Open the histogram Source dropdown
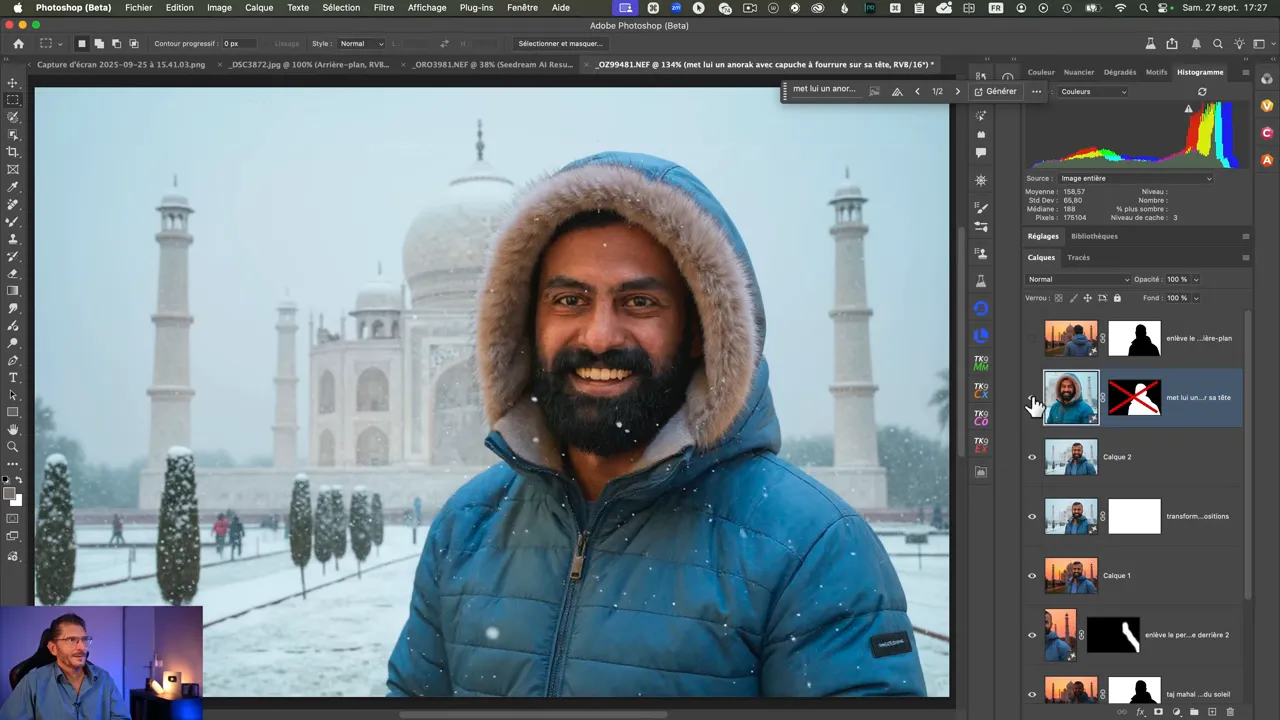Viewport: 1280px width, 720px height. pyautogui.click(x=1134, y=179)
